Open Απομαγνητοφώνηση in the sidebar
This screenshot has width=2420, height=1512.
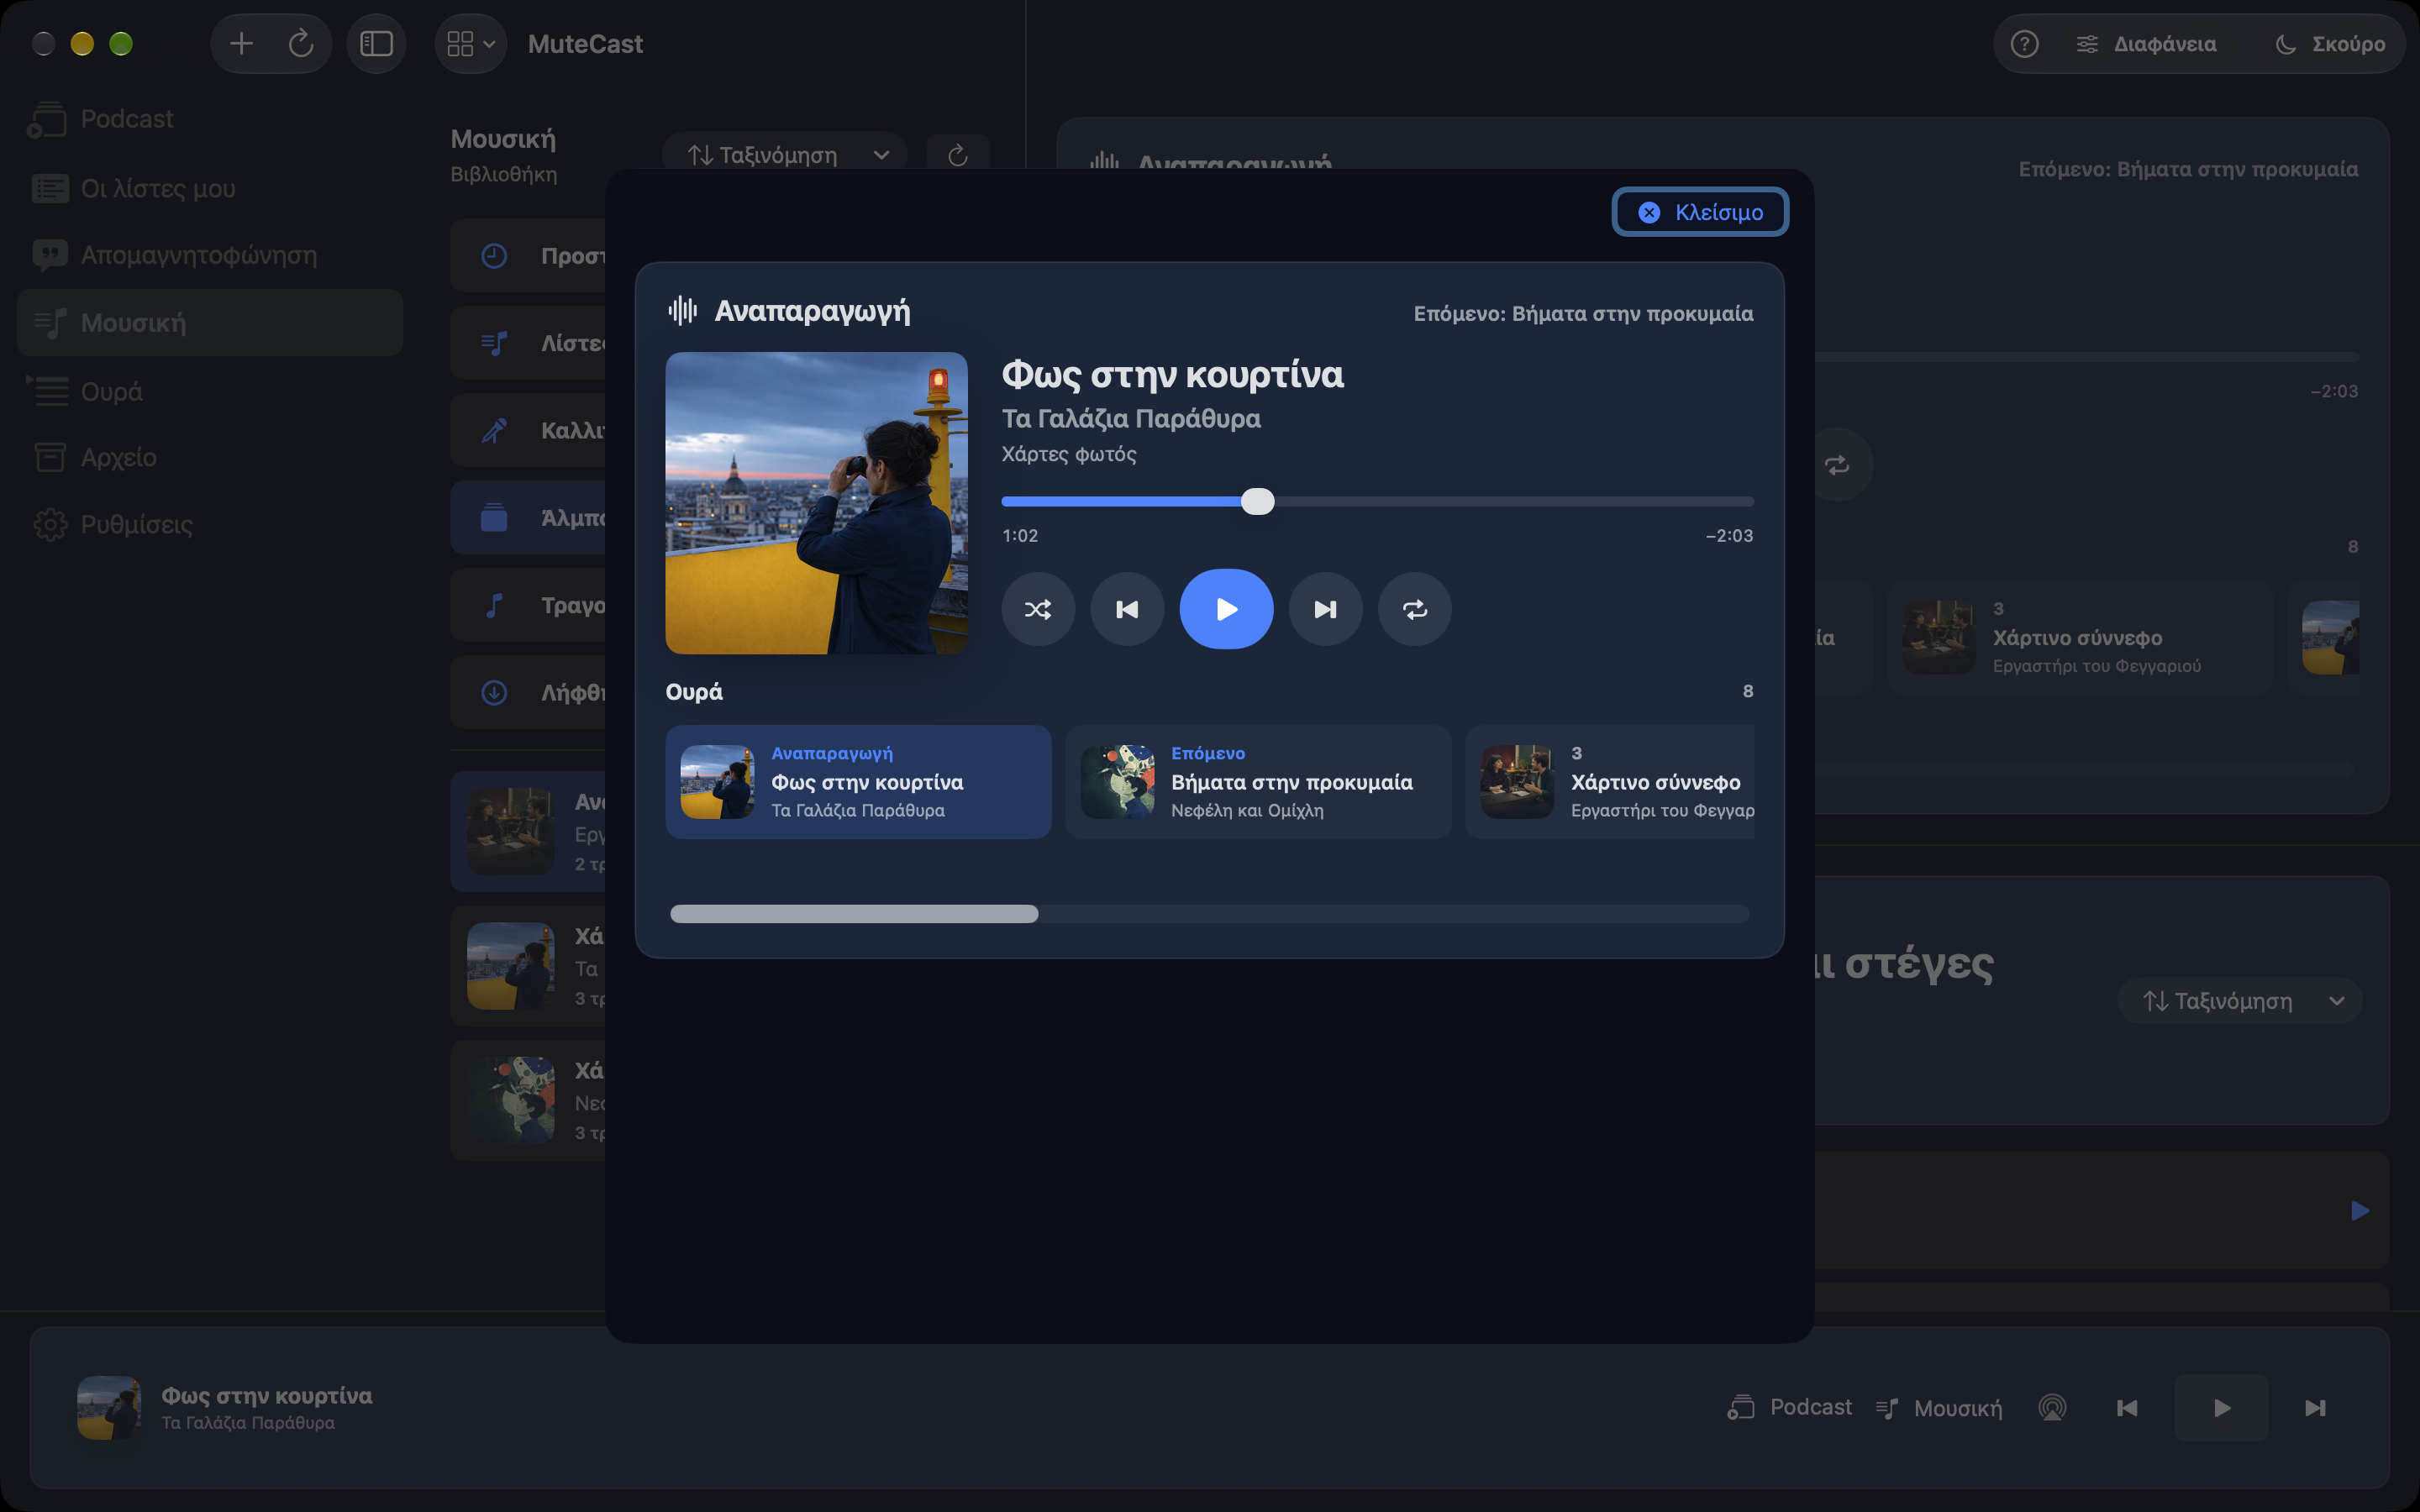tap(208, 255)
